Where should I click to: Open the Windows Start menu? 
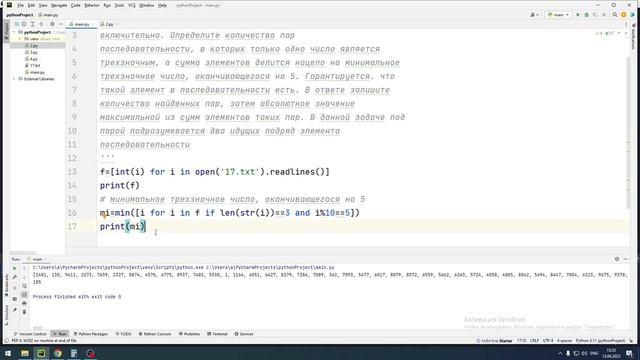[x=8, y=353]
